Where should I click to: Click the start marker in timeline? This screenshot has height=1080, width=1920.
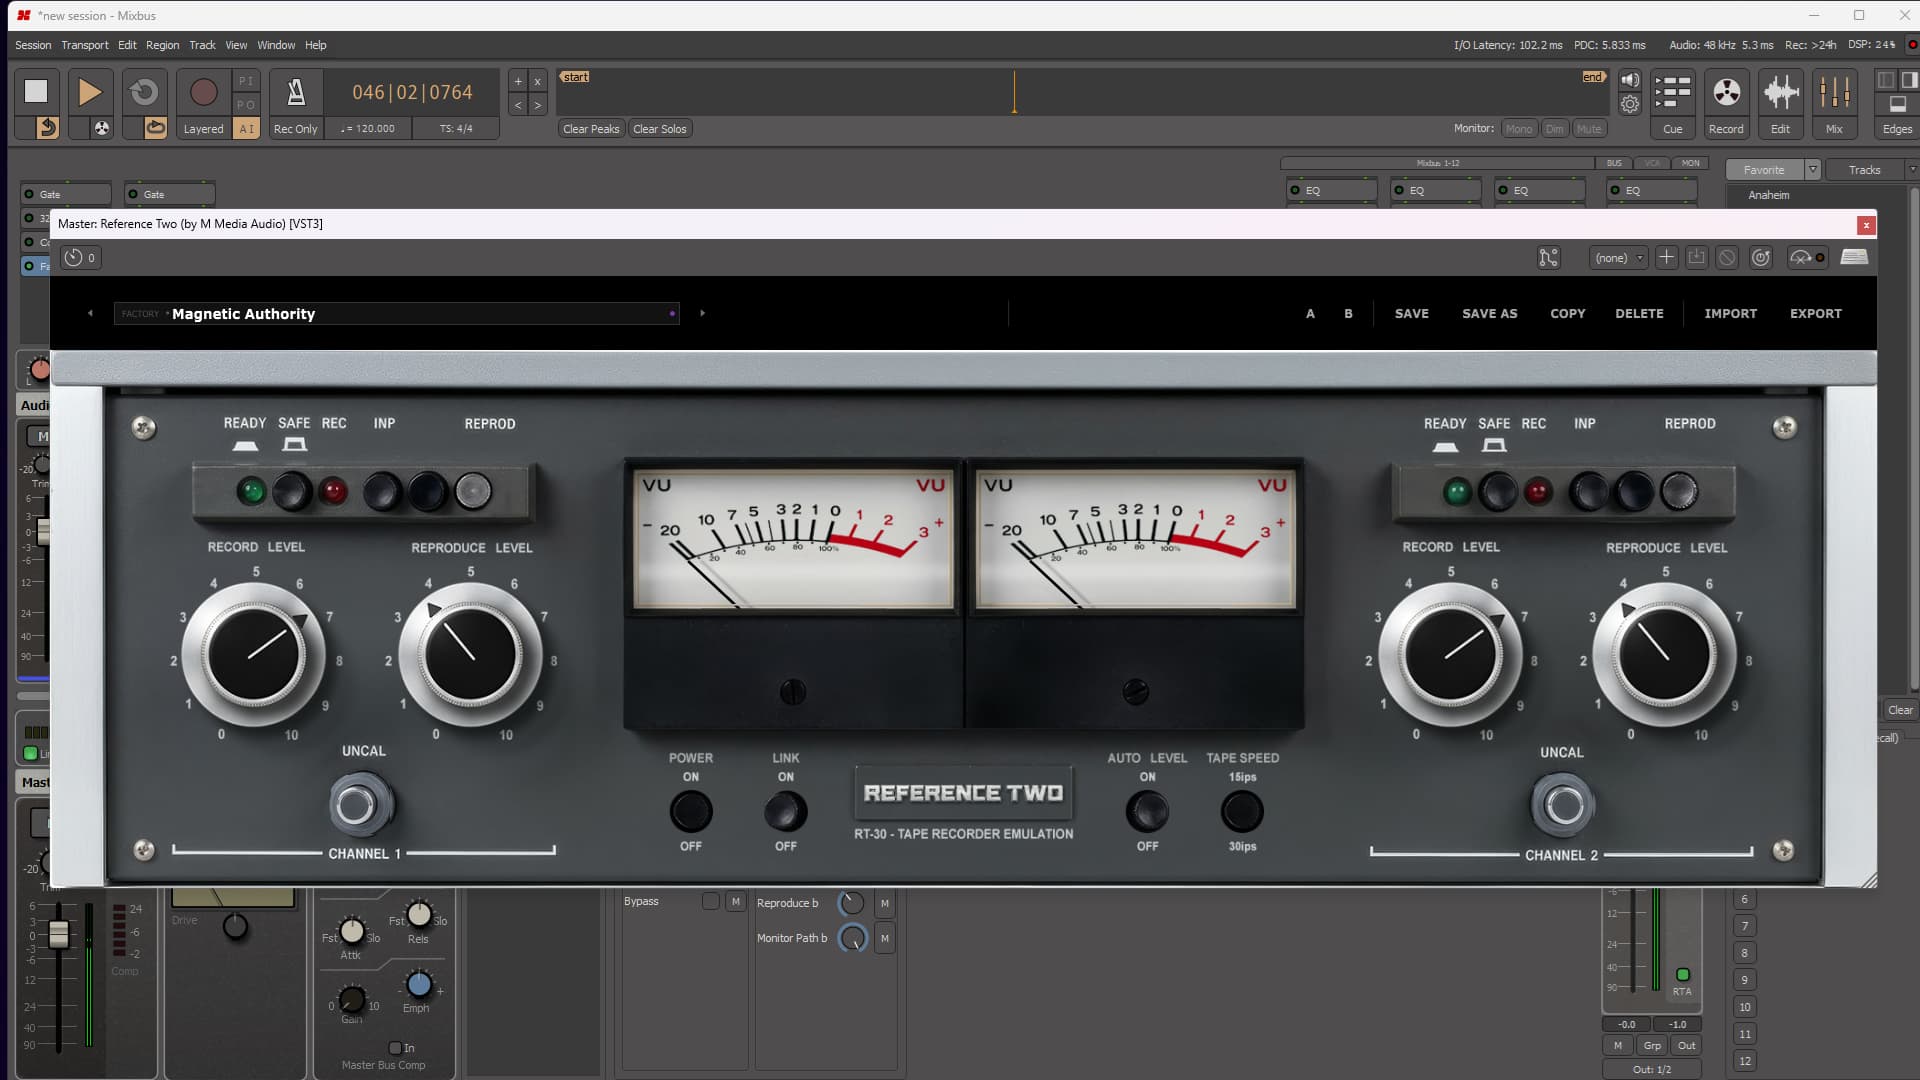click(x=575, y=77)
